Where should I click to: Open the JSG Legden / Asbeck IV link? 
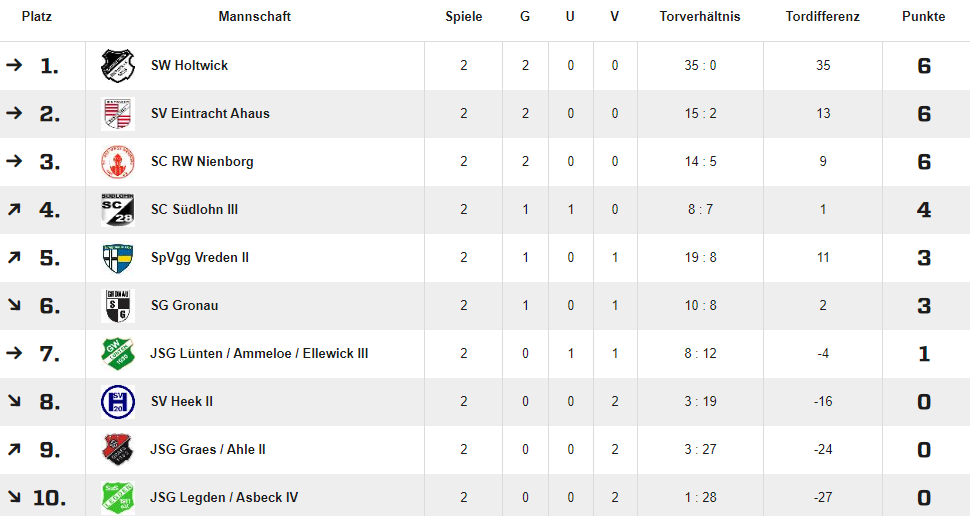click(x=225, y=497)
